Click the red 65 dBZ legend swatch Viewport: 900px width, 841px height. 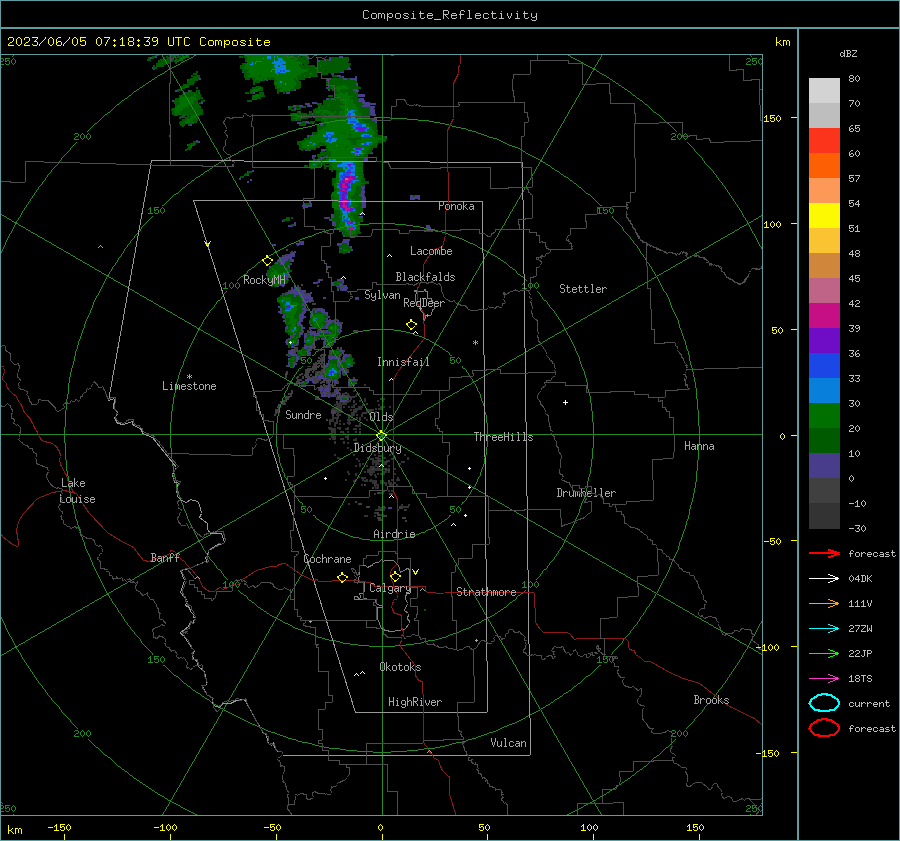tap(824, 141)
